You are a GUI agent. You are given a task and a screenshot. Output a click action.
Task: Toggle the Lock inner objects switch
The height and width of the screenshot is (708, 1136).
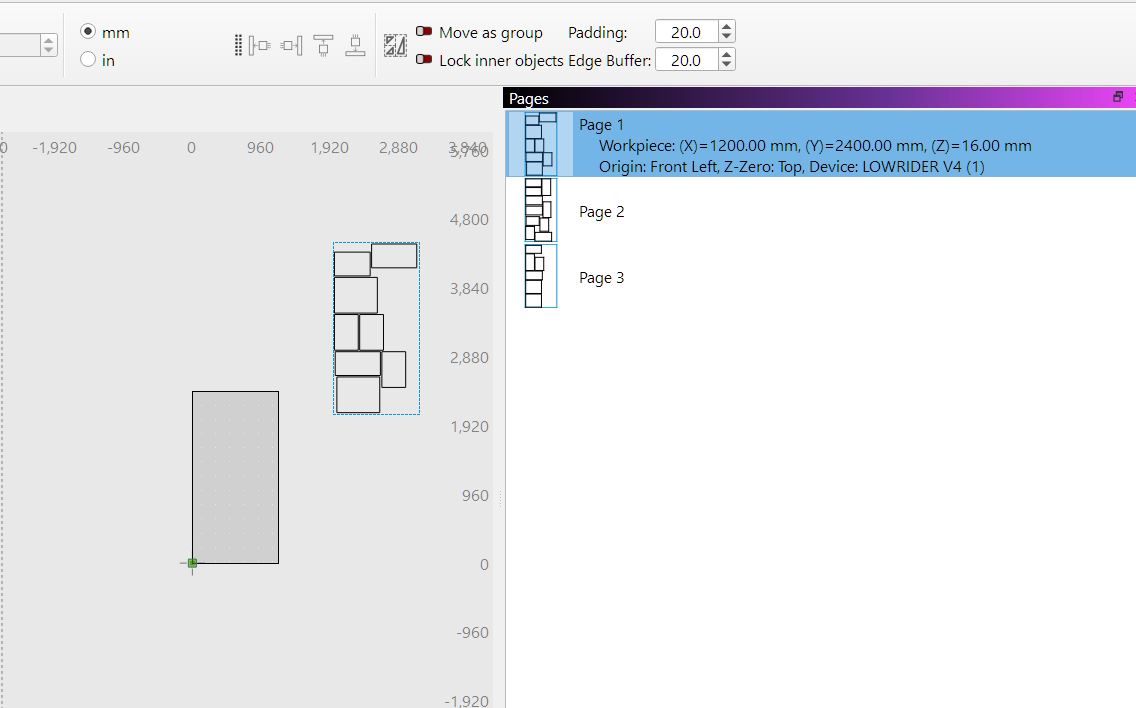(424, 59)
